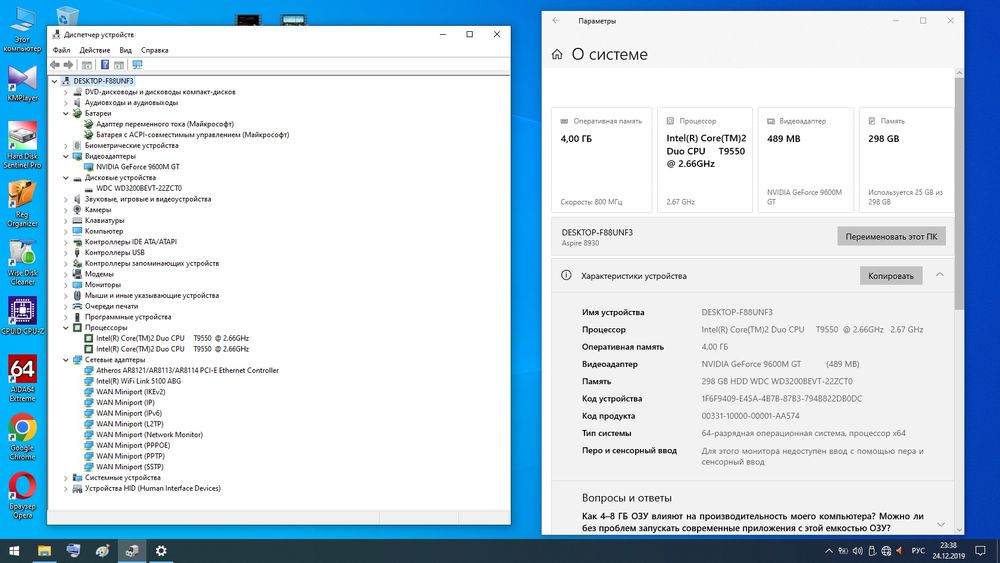
Task: Expand the Контроллеры USB node
Action: point(66,253)
